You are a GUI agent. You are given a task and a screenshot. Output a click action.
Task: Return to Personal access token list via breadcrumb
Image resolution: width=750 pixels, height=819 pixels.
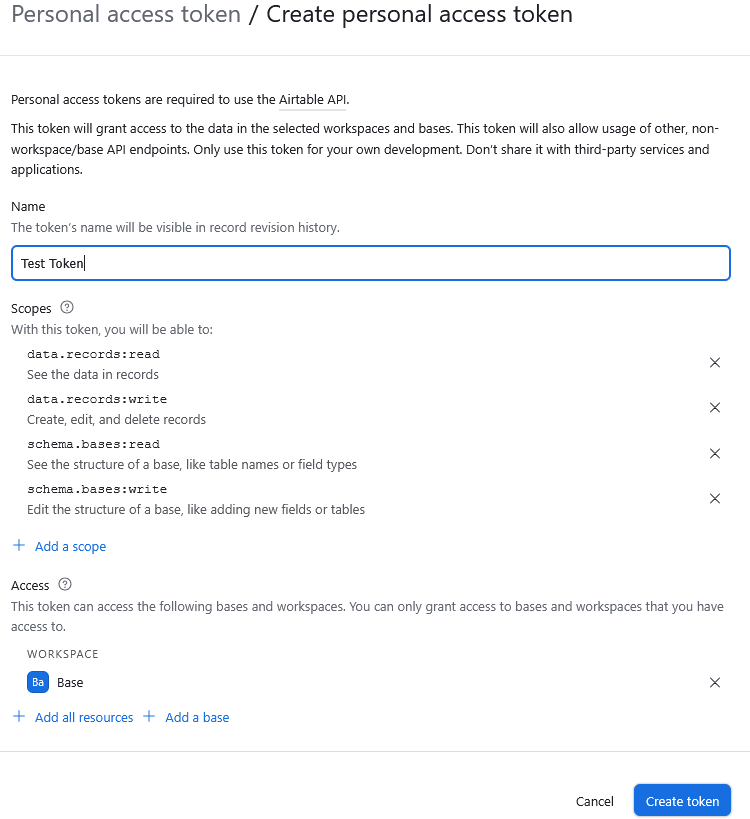(125, 14)
